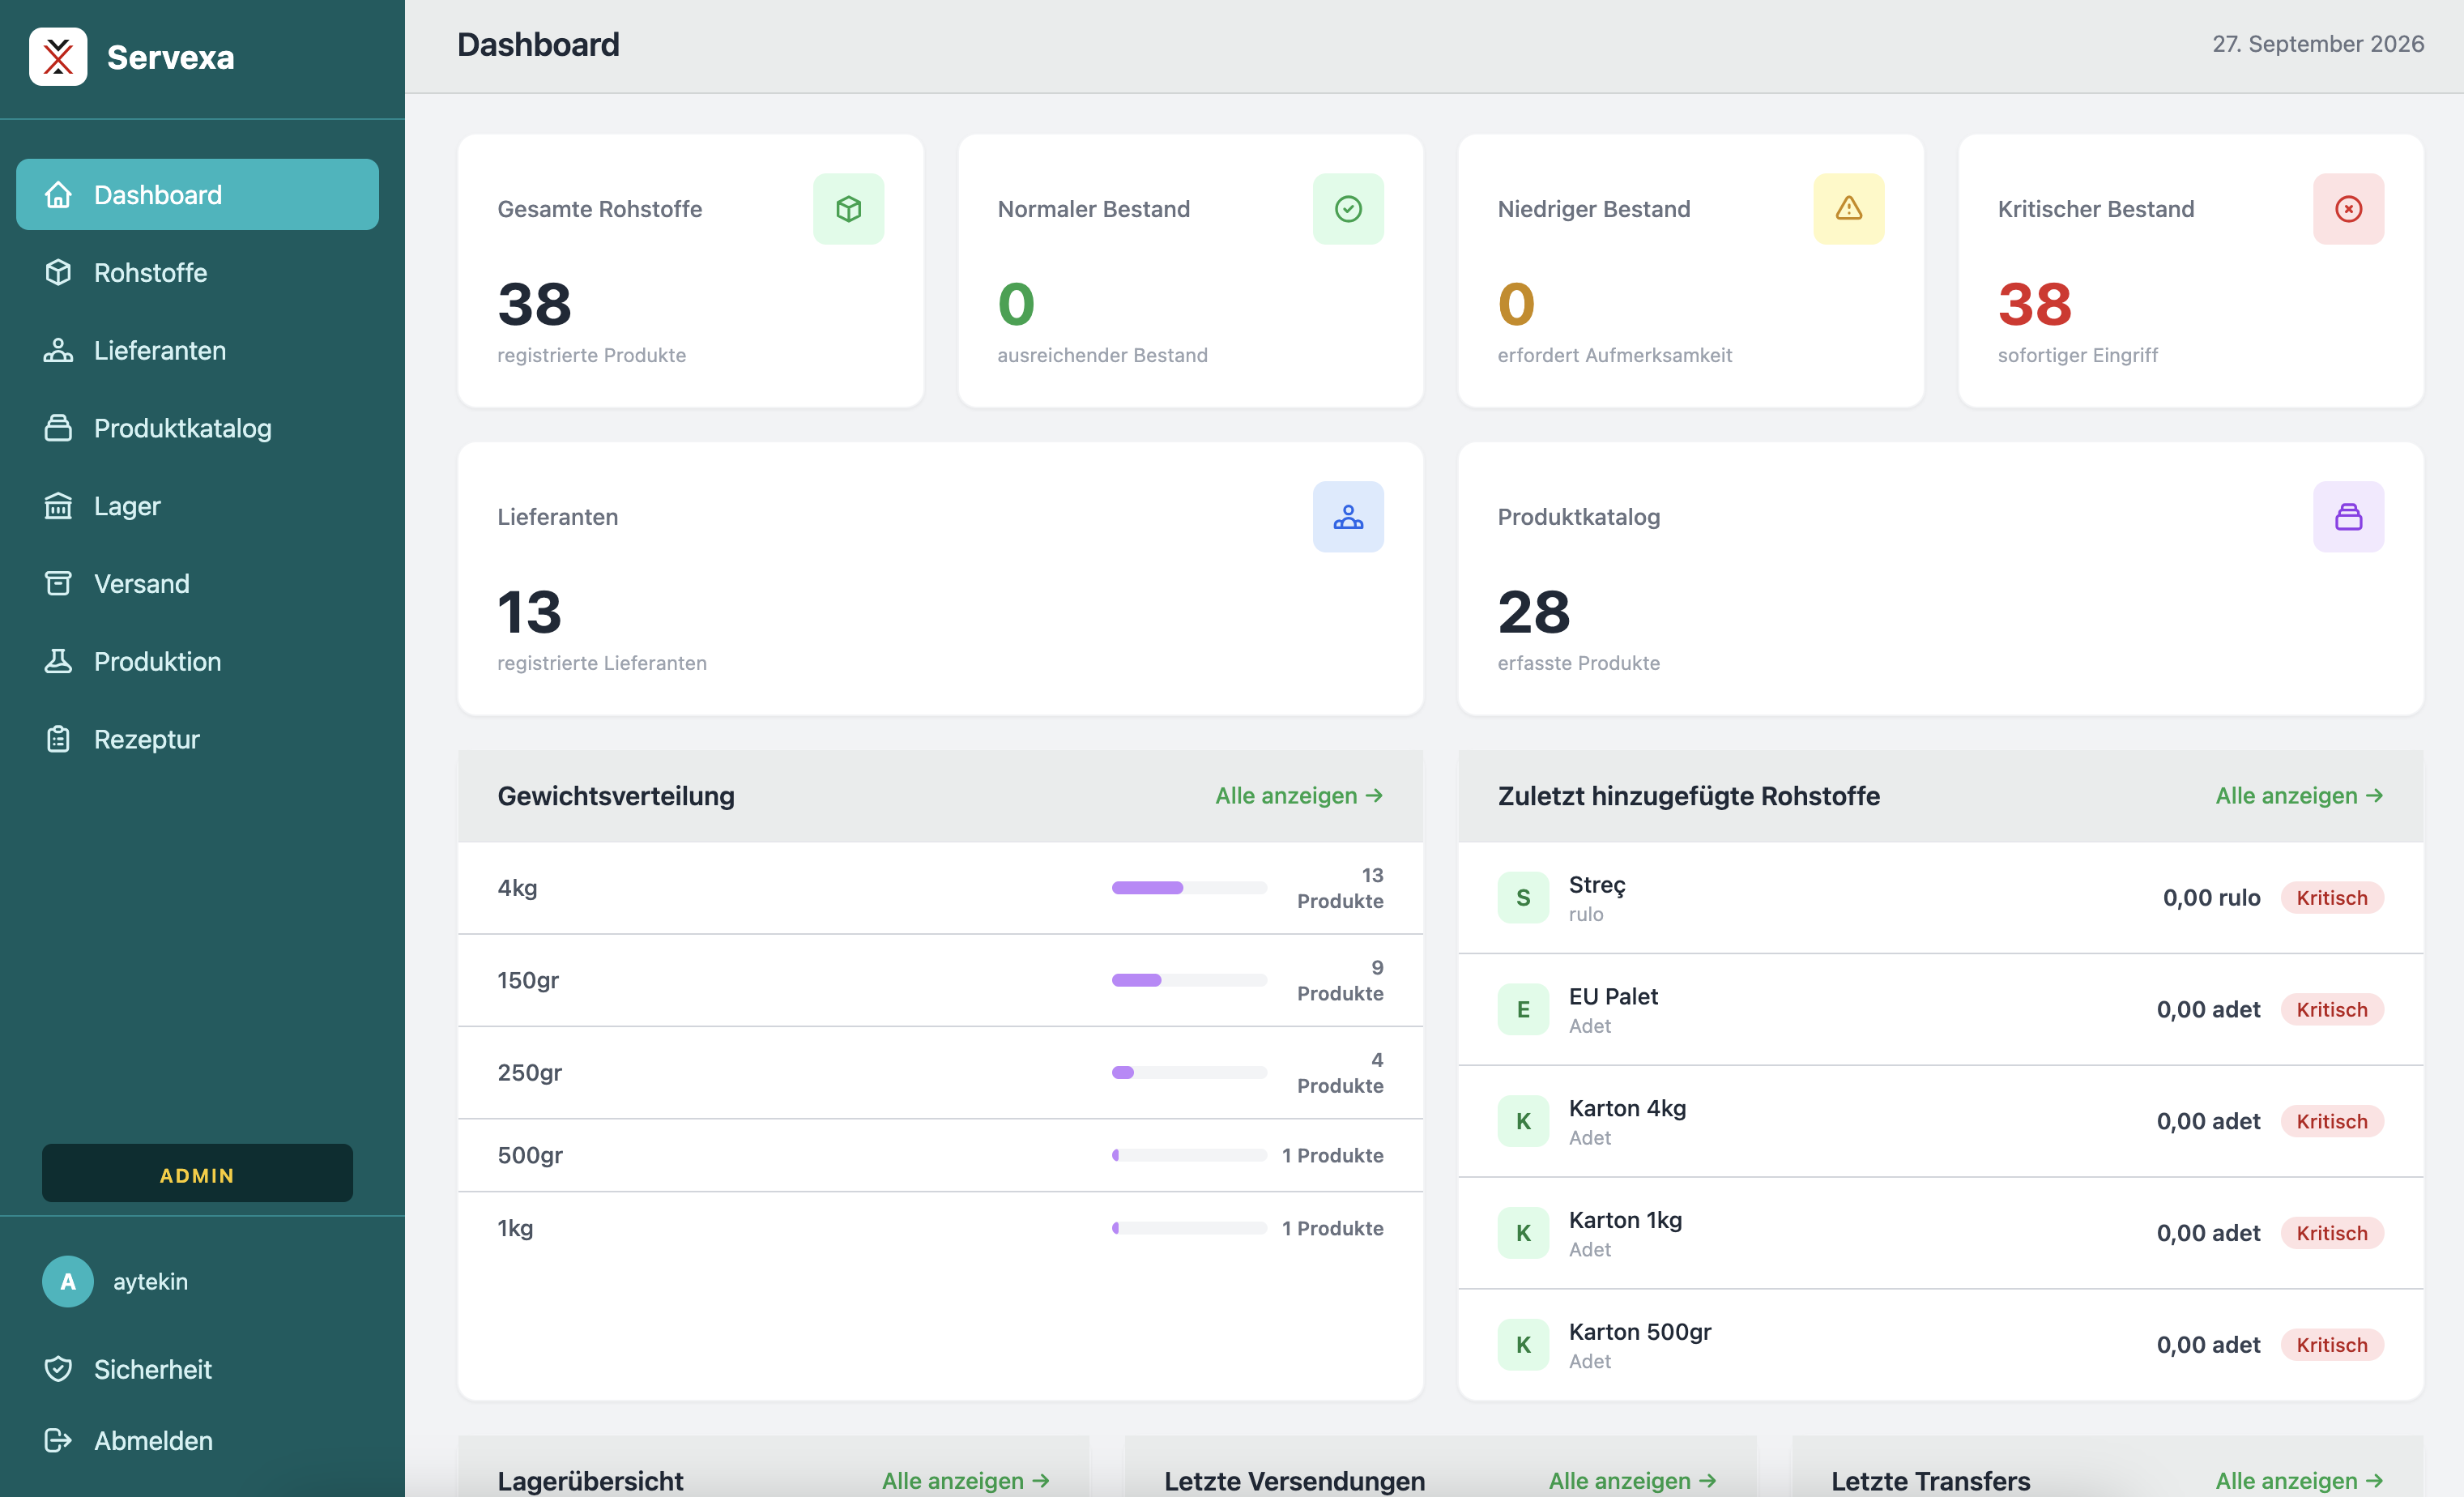Click the Kritisch badge for Karton 4kg
The width and height of the screenshot is (2464, 1497).
pos(2332,1121)
